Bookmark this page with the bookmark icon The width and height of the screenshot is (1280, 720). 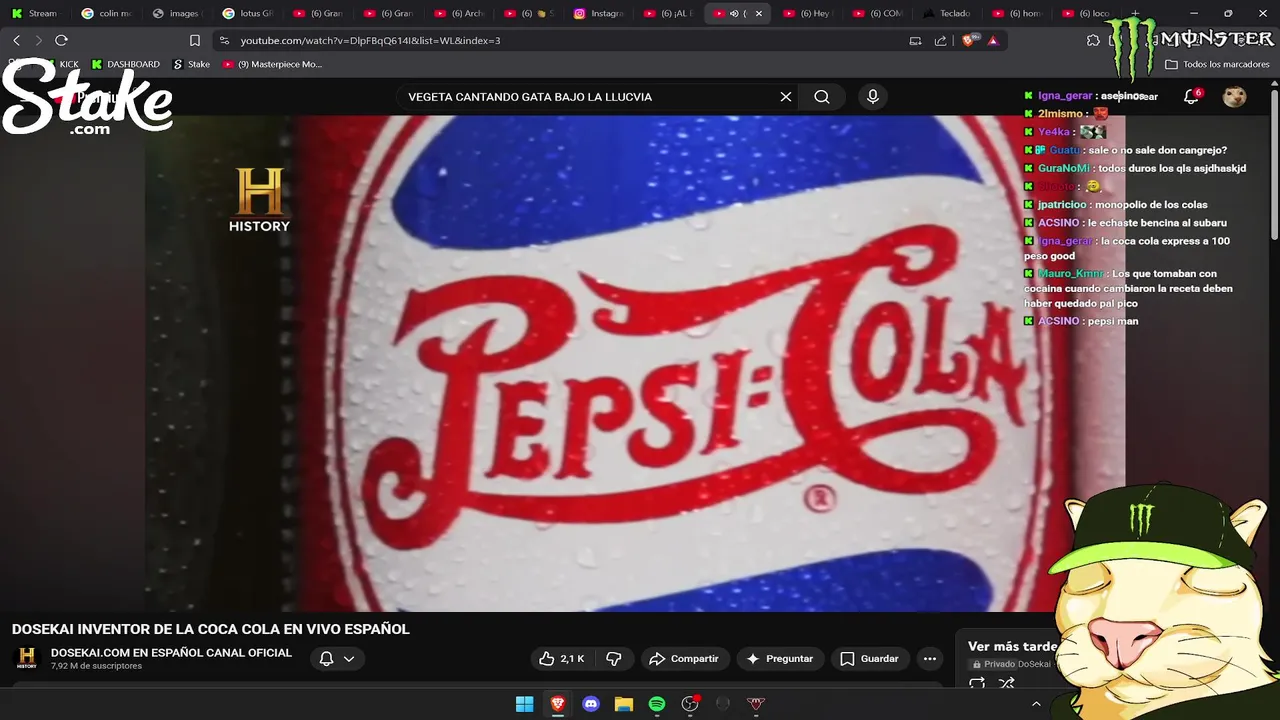pyautogui.click(x=195, y=40)
